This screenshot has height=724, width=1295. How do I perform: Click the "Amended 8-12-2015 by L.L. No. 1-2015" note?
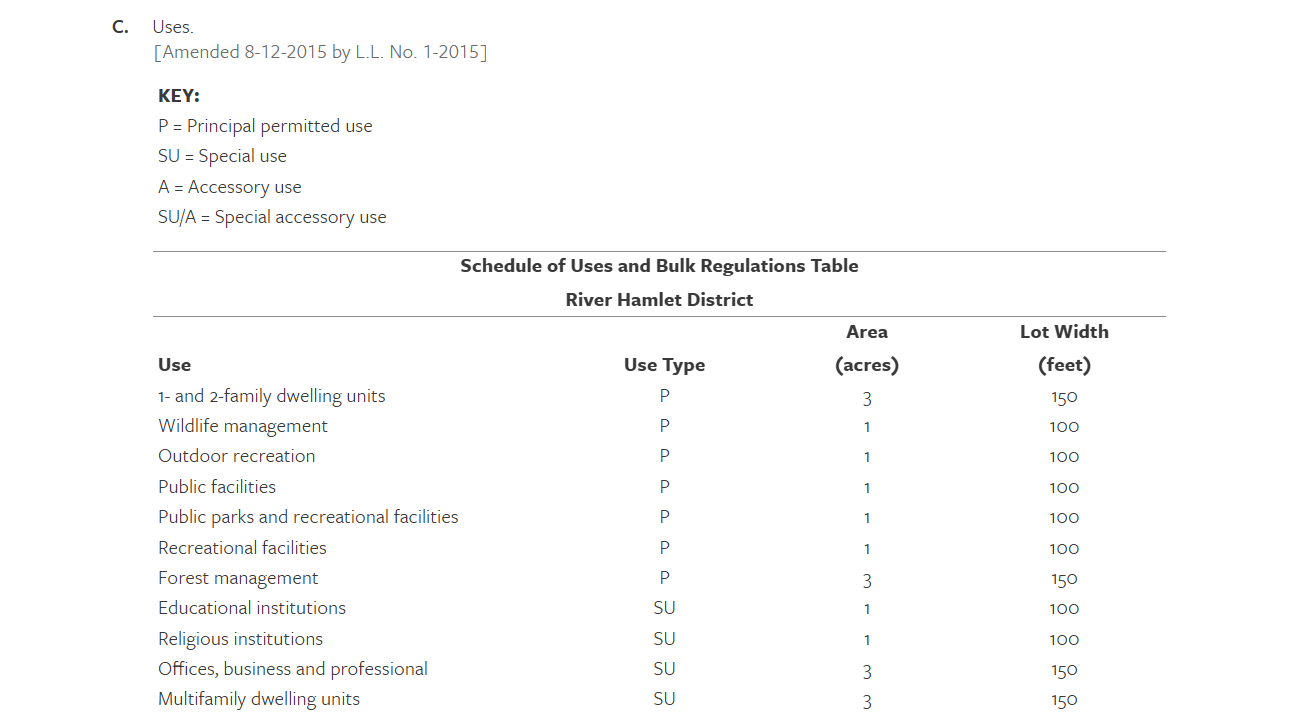pos(320,52)
